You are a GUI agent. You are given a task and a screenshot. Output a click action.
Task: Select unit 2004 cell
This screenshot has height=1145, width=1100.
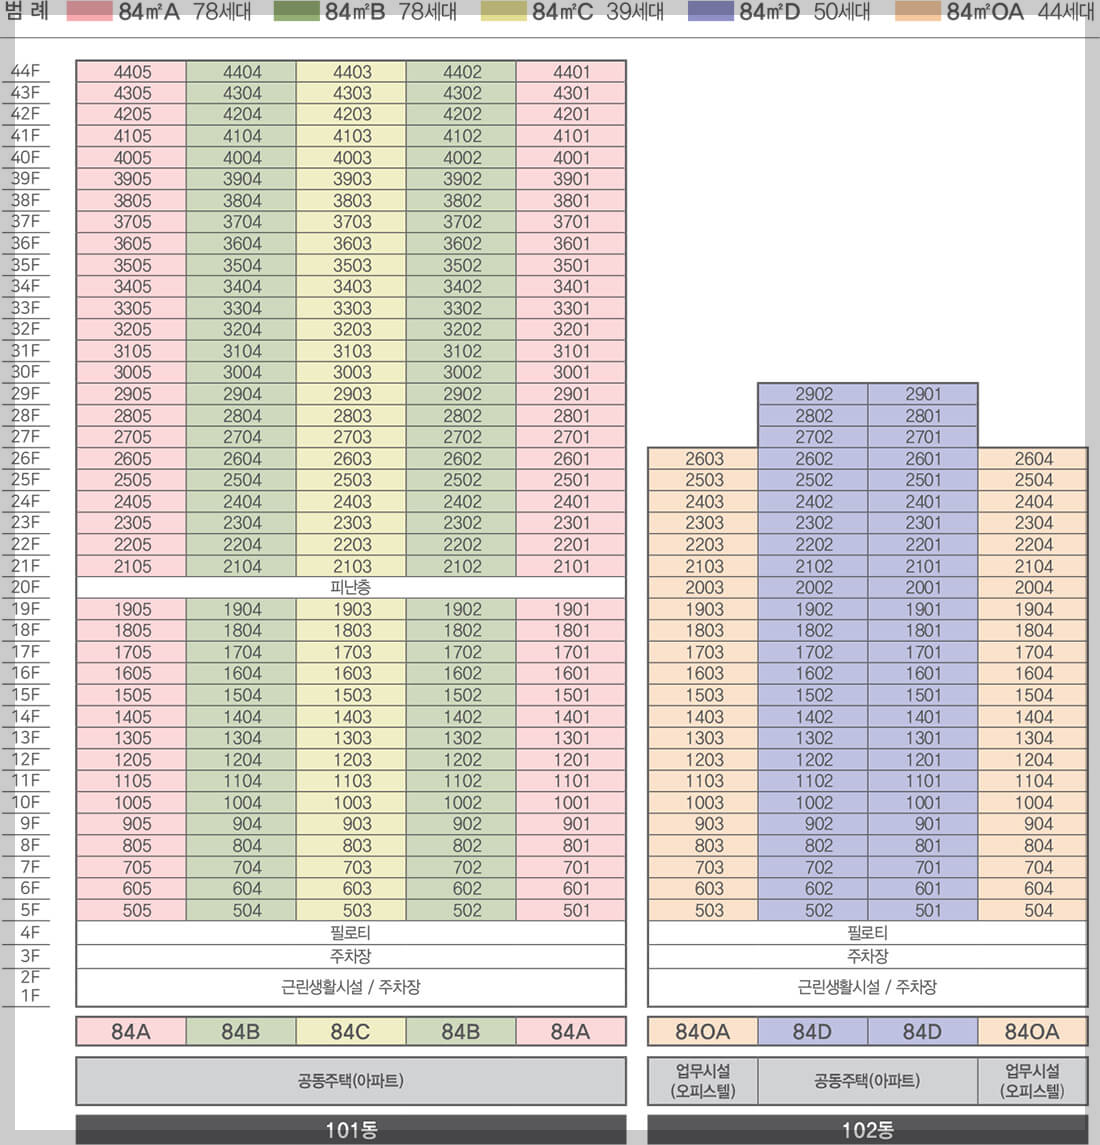(1033, 587)
